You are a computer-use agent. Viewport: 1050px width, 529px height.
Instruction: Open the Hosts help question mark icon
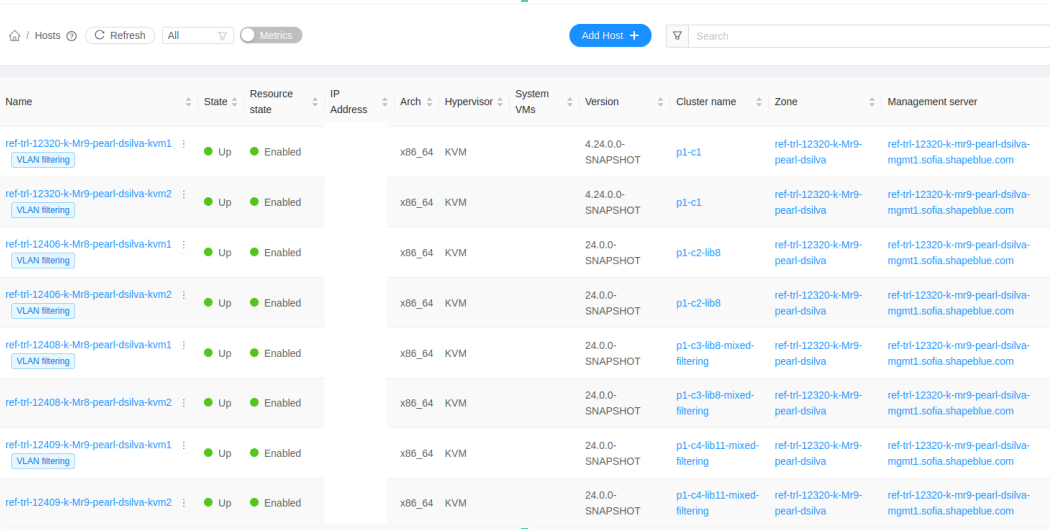pyautogui.click(x=72, y=36)
